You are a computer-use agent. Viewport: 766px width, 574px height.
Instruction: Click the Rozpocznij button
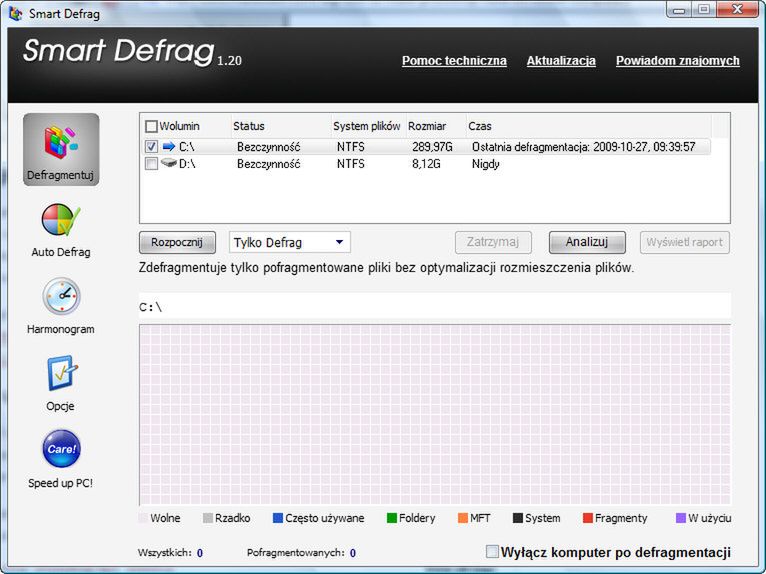(177, 242)
